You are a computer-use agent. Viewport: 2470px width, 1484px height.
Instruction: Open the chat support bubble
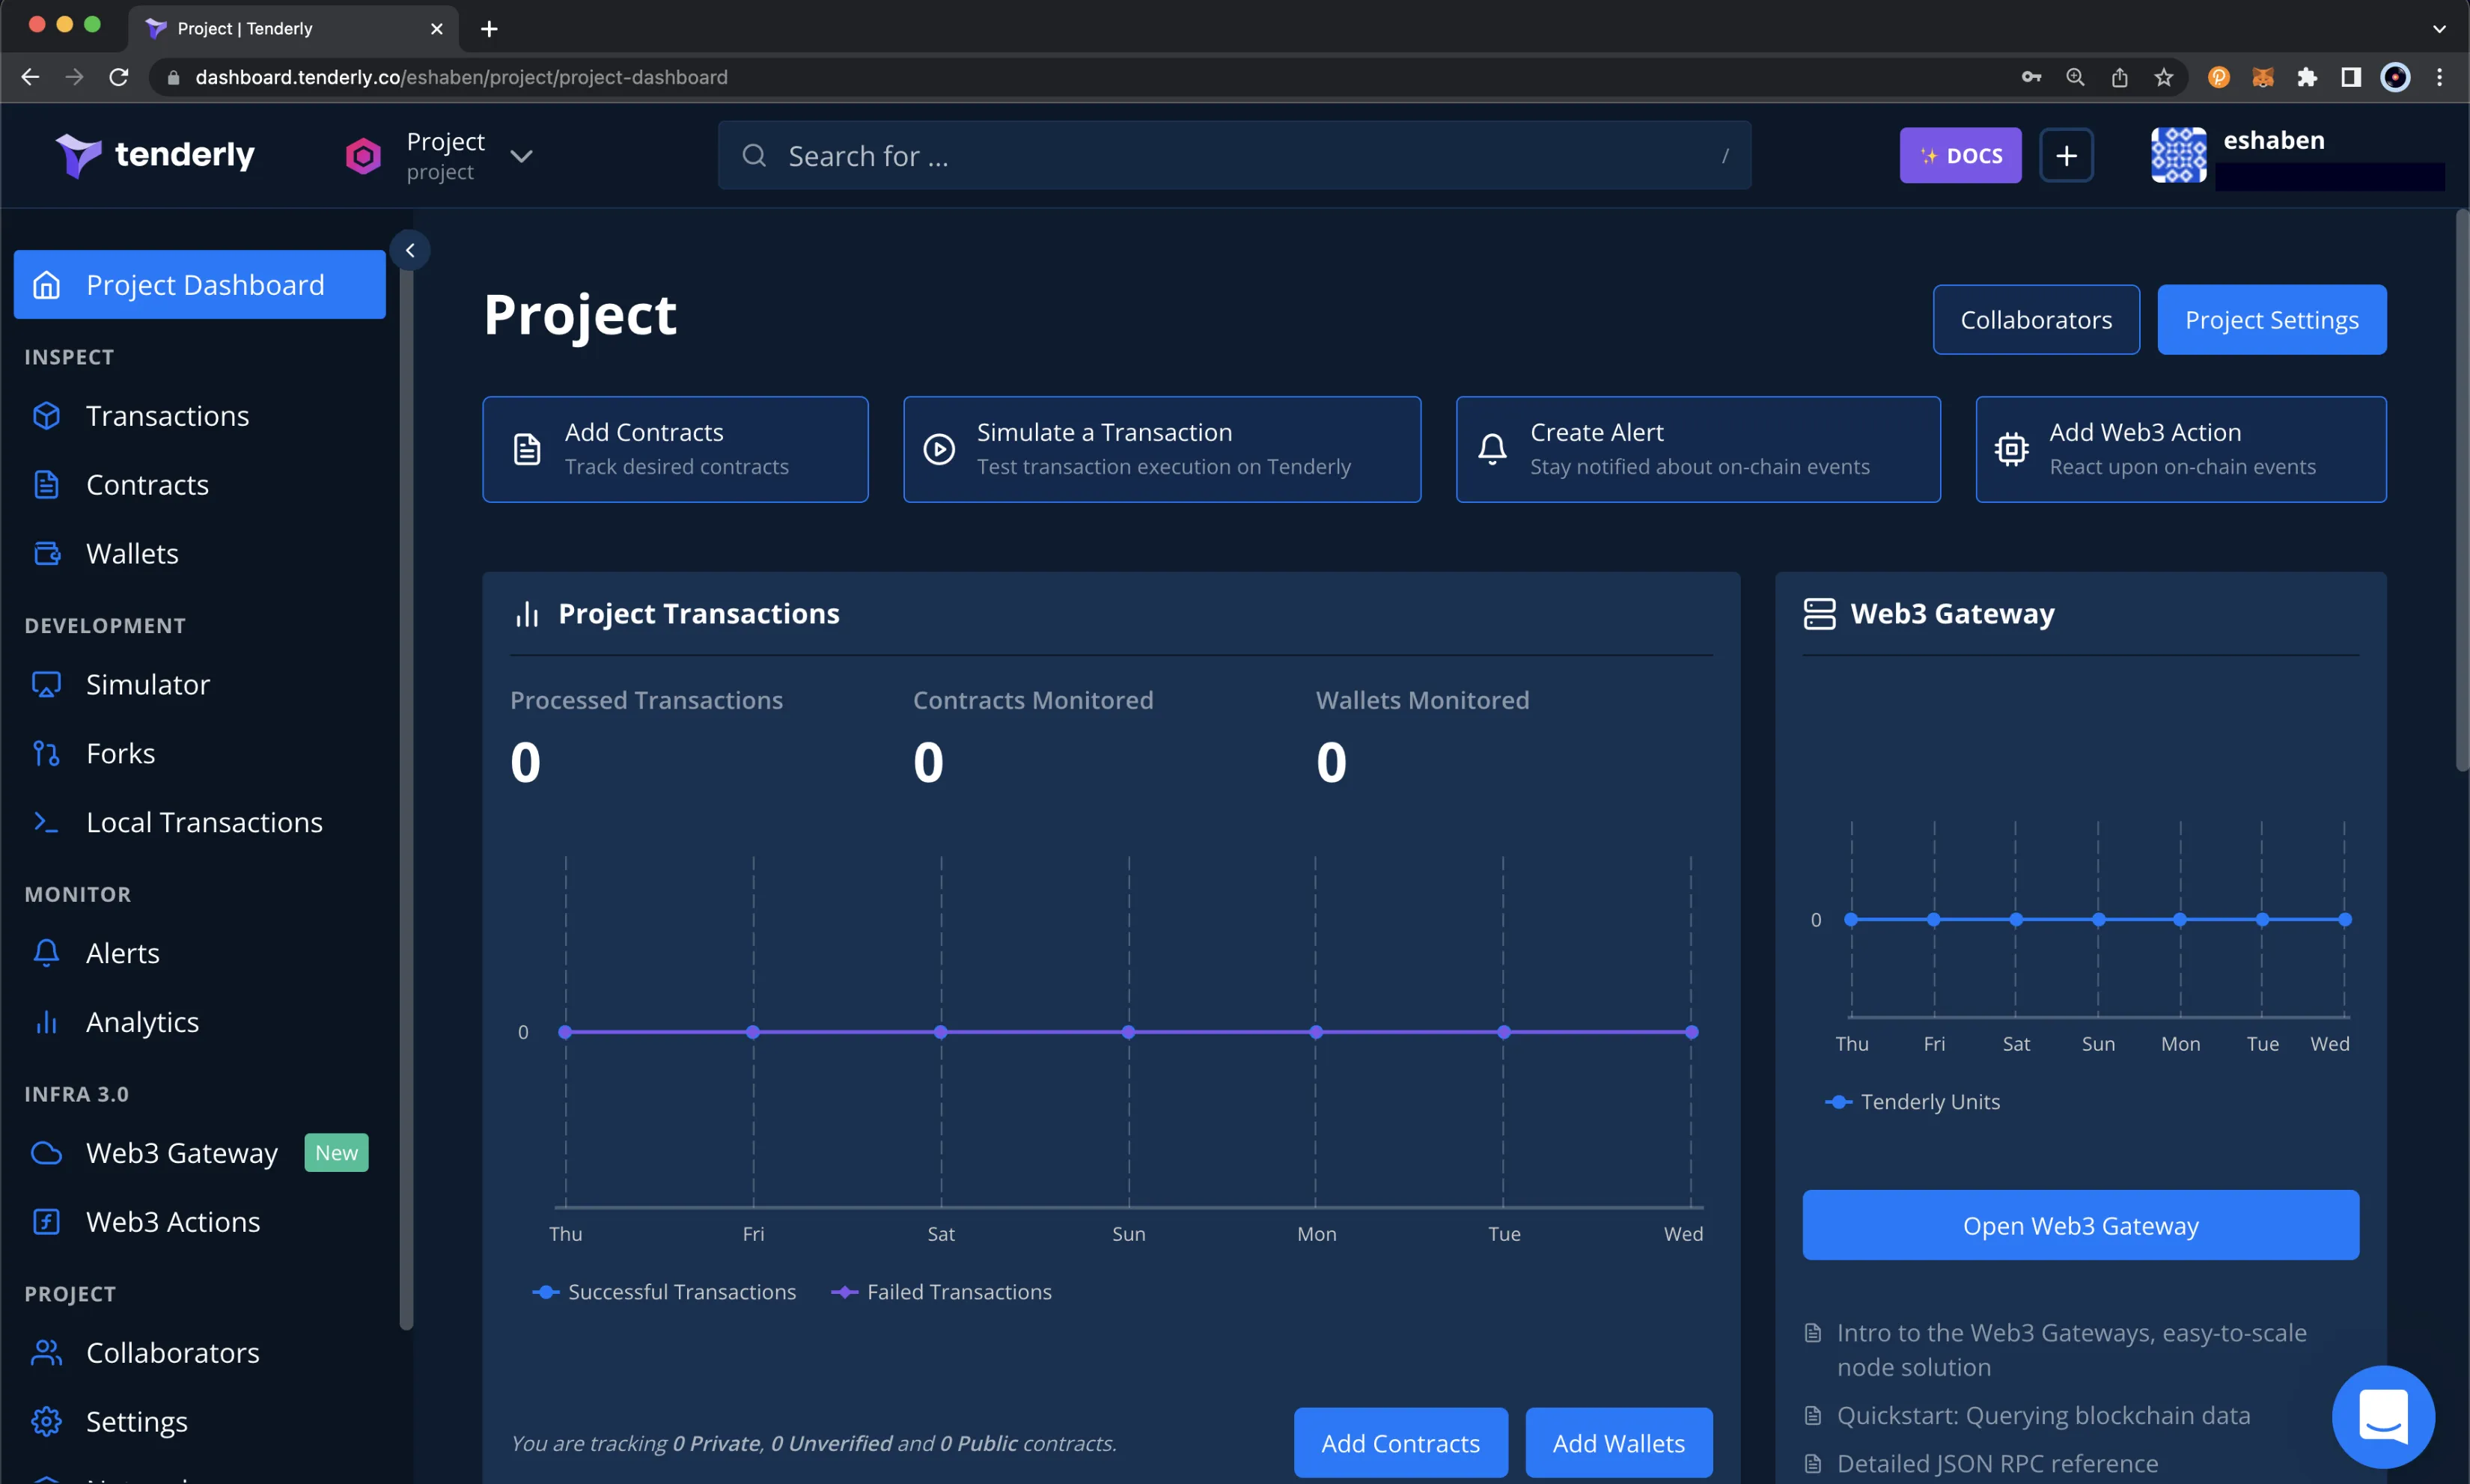tap(2383, 1416)
